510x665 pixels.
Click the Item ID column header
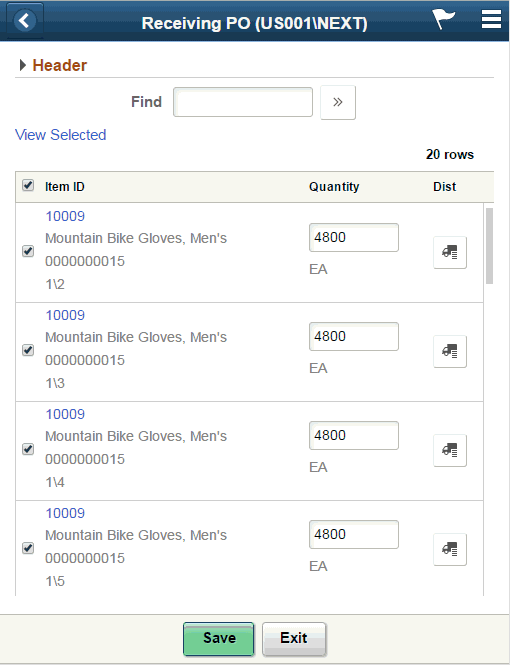[x=65, y=187]
